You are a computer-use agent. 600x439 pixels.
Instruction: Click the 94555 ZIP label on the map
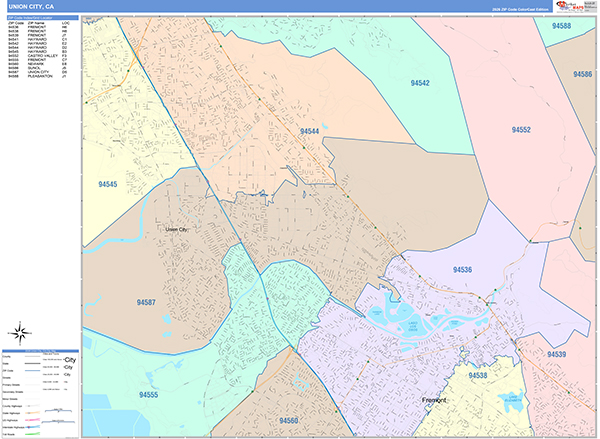148,395
